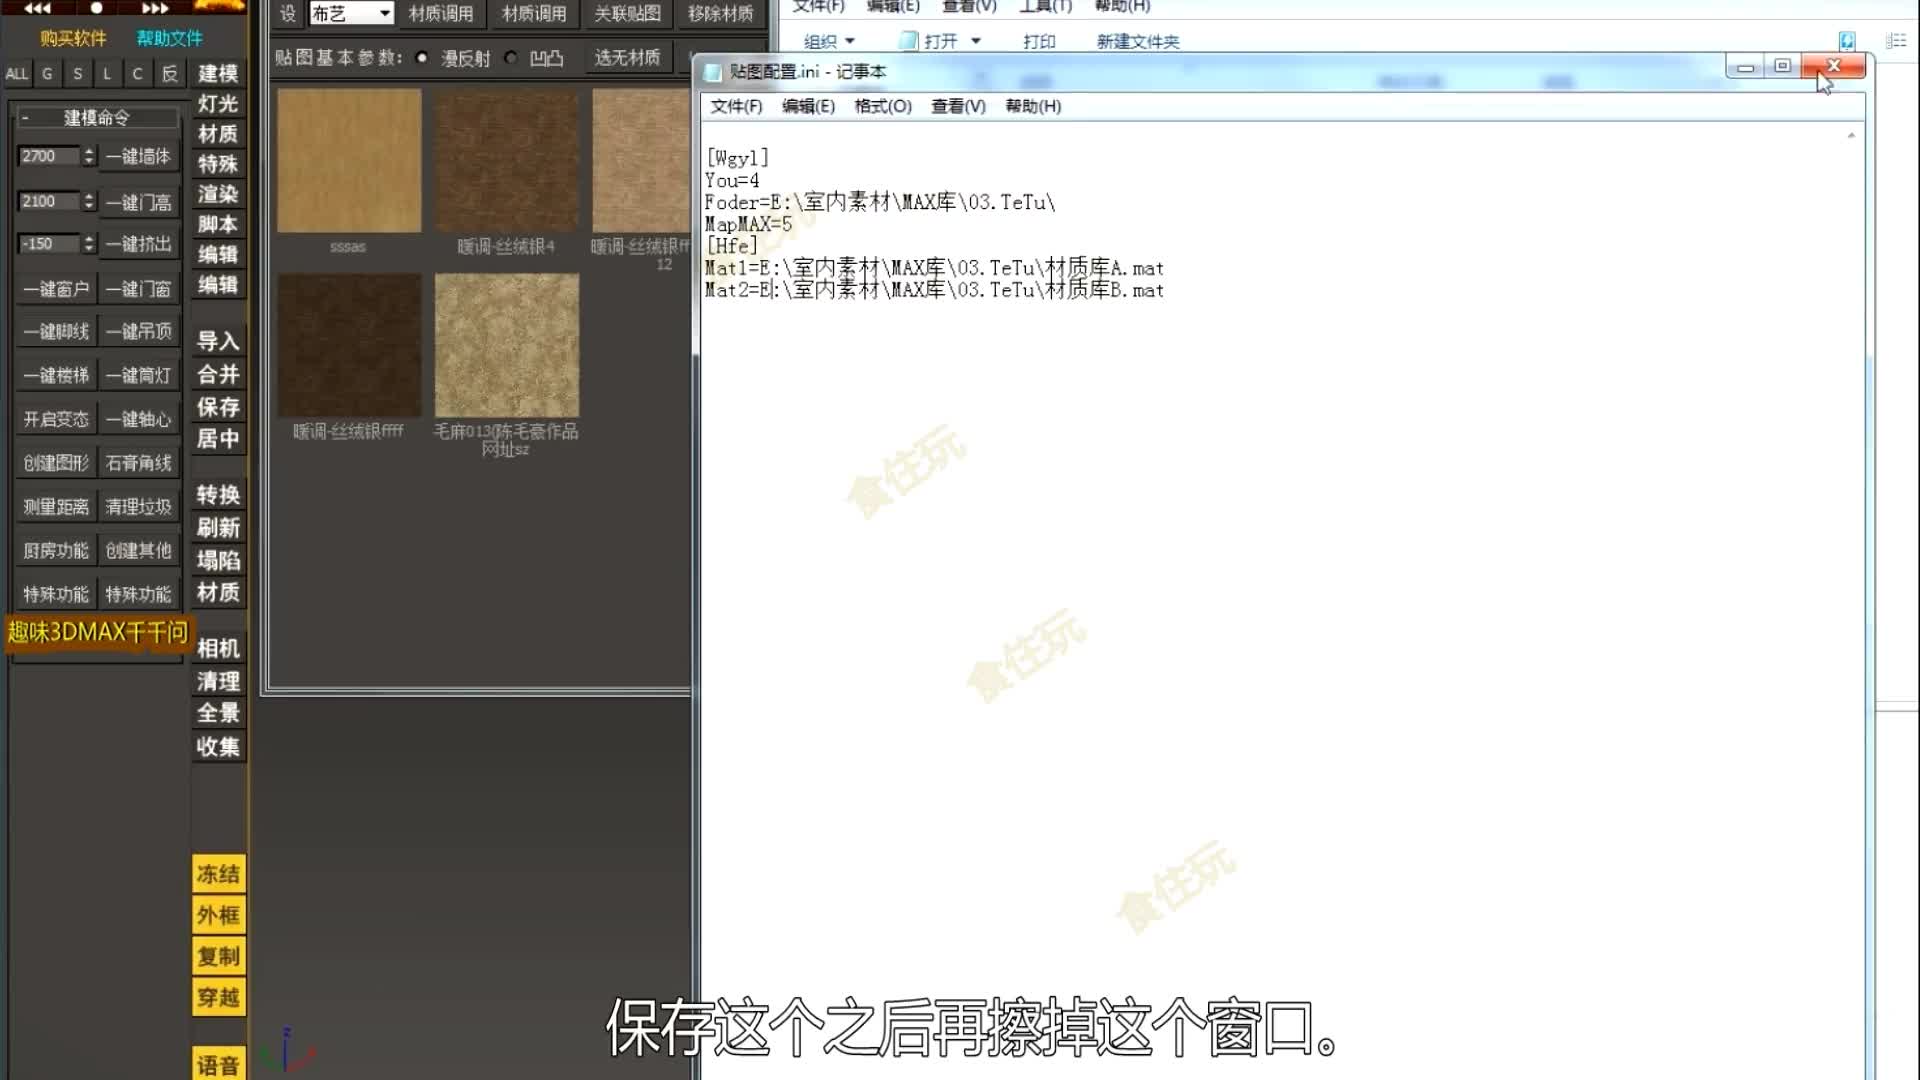Open the 设 (settings) icon on the material toolbar
Screen dimensions: 1920x1080
[288, 14]
